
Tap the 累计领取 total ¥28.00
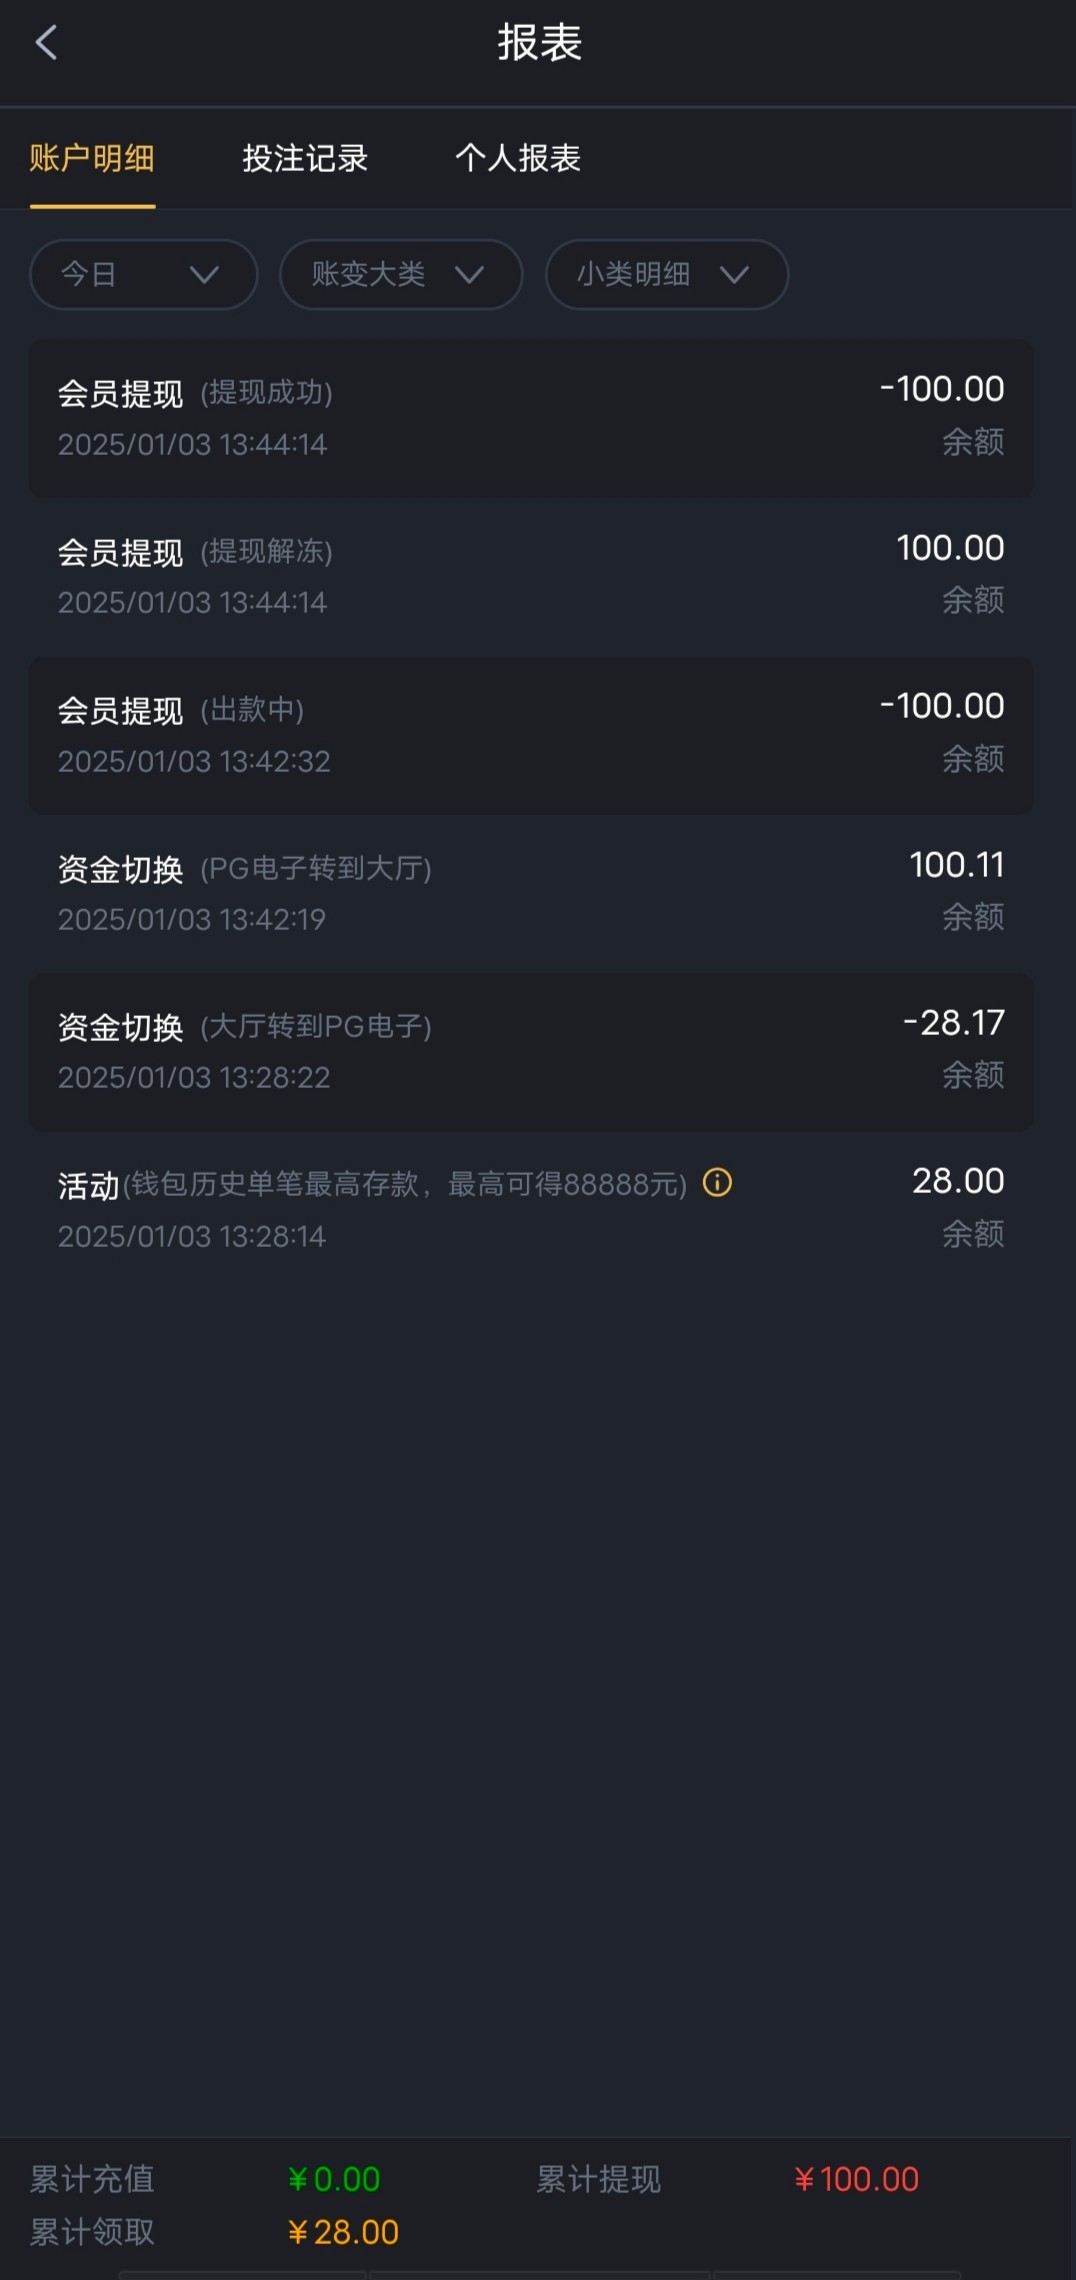[343, 2232]
